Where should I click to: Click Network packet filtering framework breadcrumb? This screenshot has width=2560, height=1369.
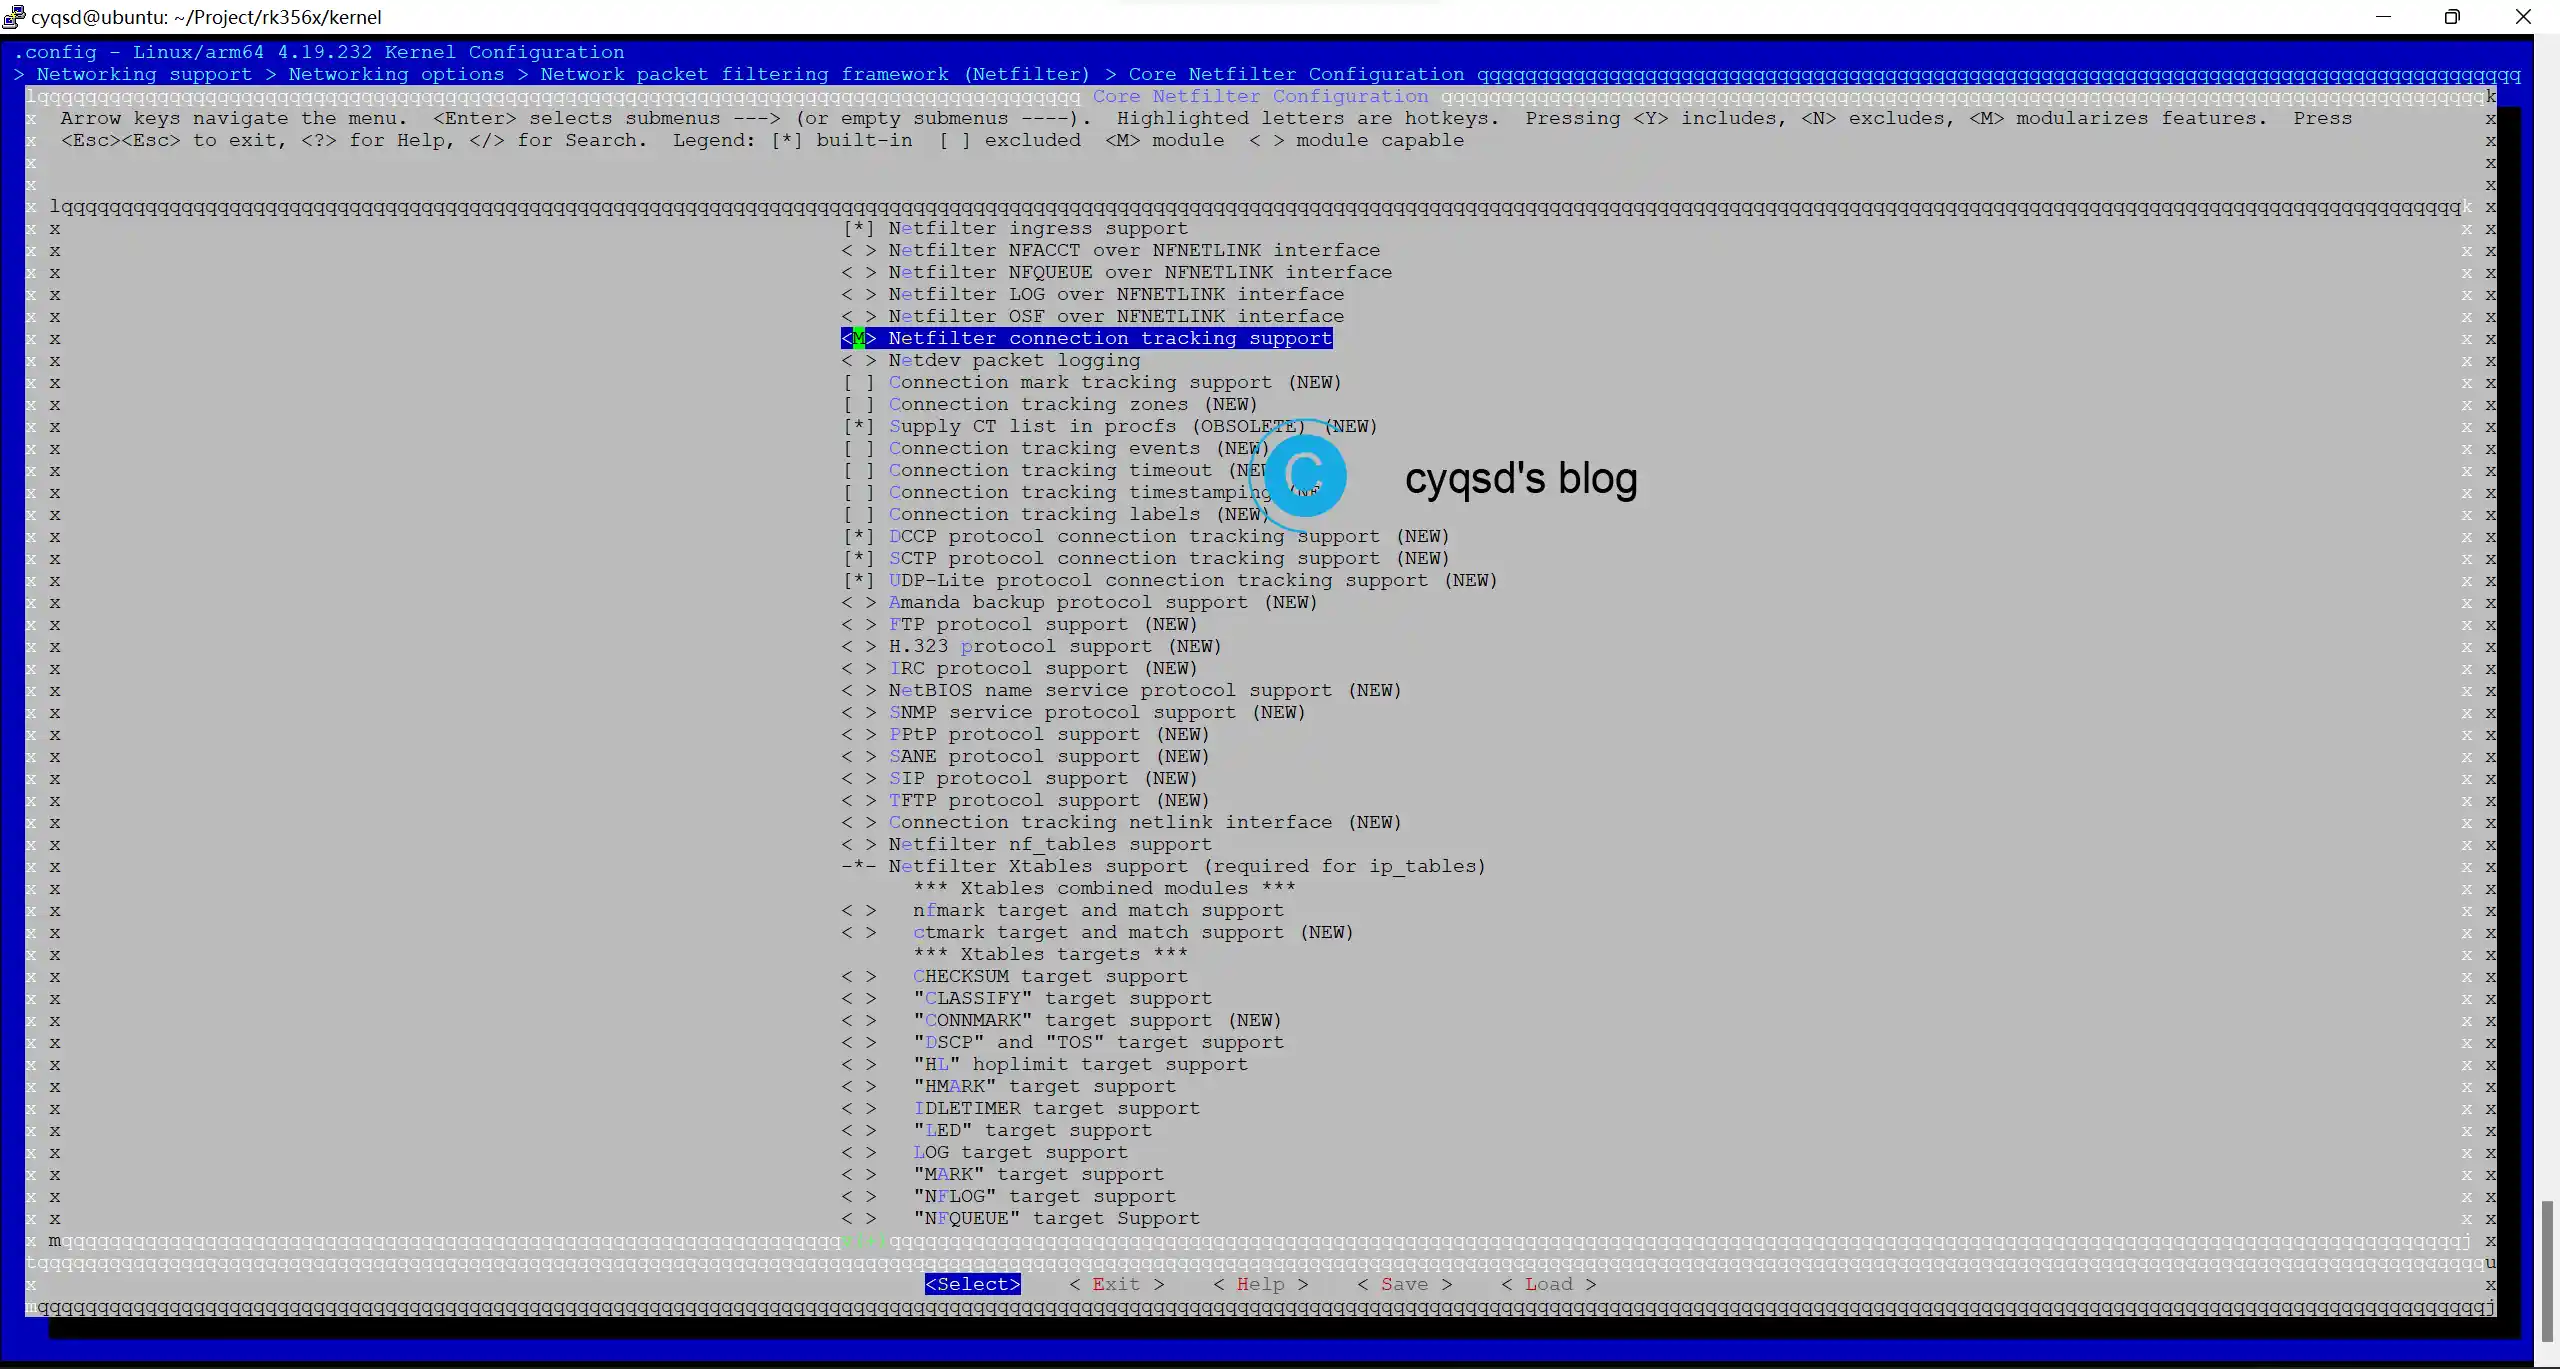pyautogui.click(x=815, y=74)
